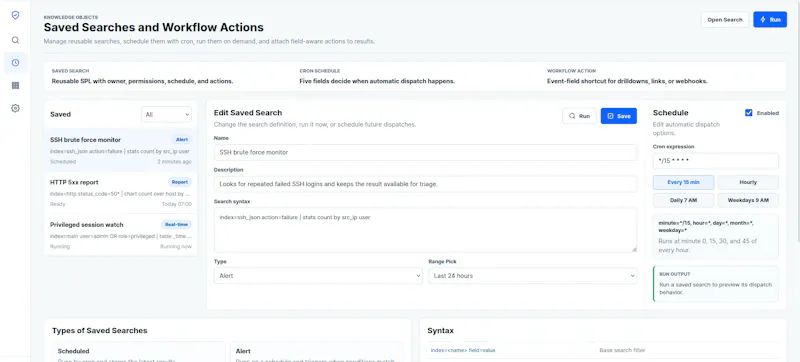Select the Weekdays 9 AM preset

click(x=748, y=200)
